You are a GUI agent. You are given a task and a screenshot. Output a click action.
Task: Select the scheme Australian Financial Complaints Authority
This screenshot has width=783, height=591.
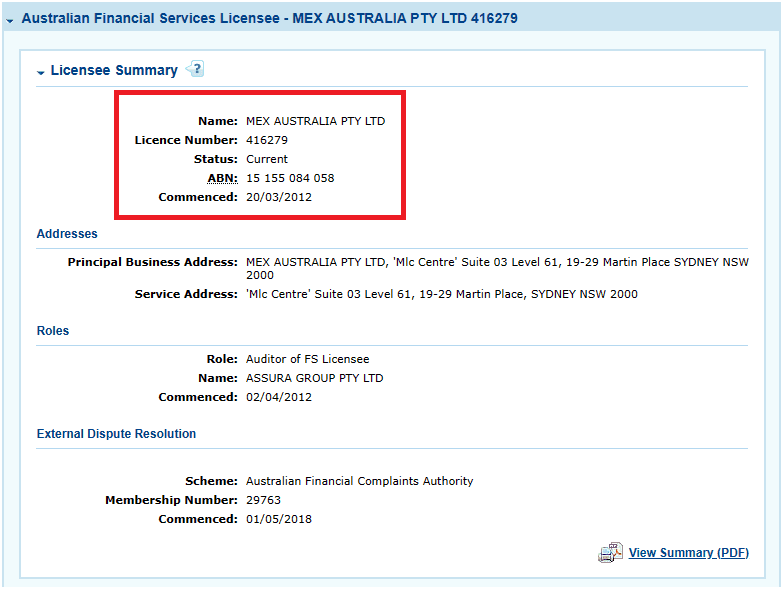(x=360, y=481)
